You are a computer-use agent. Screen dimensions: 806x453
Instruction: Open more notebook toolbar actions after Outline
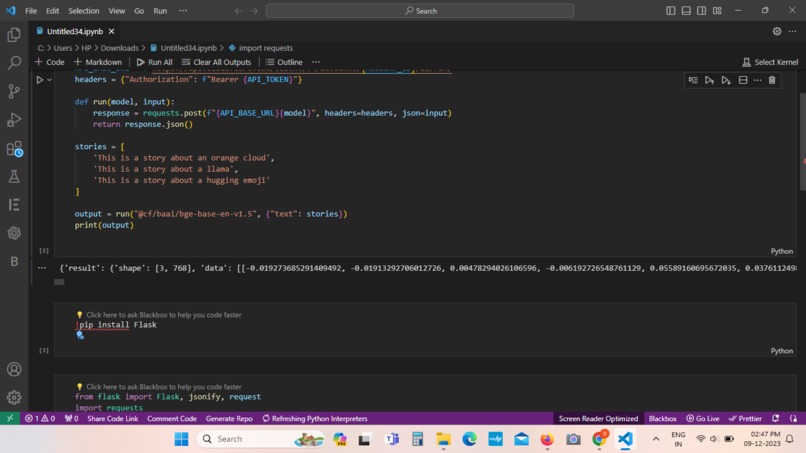point(316,62)
